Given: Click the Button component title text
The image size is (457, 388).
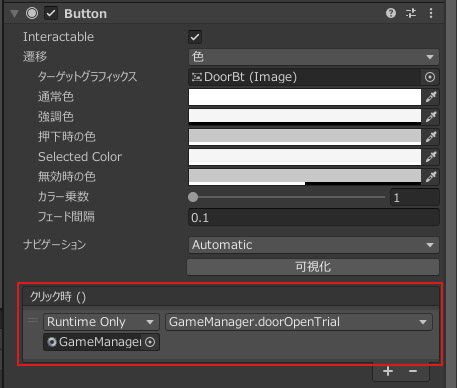Looking at the screenshot, I should [x=86, y=14].
